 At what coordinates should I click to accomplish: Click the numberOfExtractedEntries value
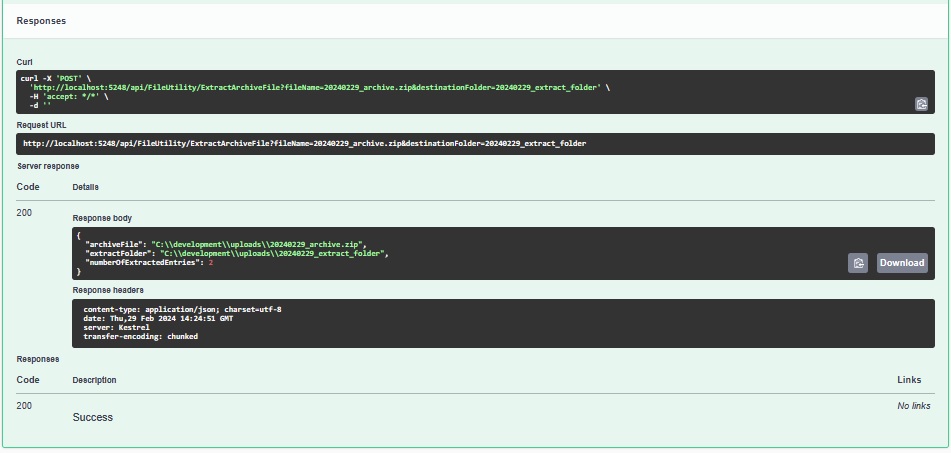pos(210,263)
